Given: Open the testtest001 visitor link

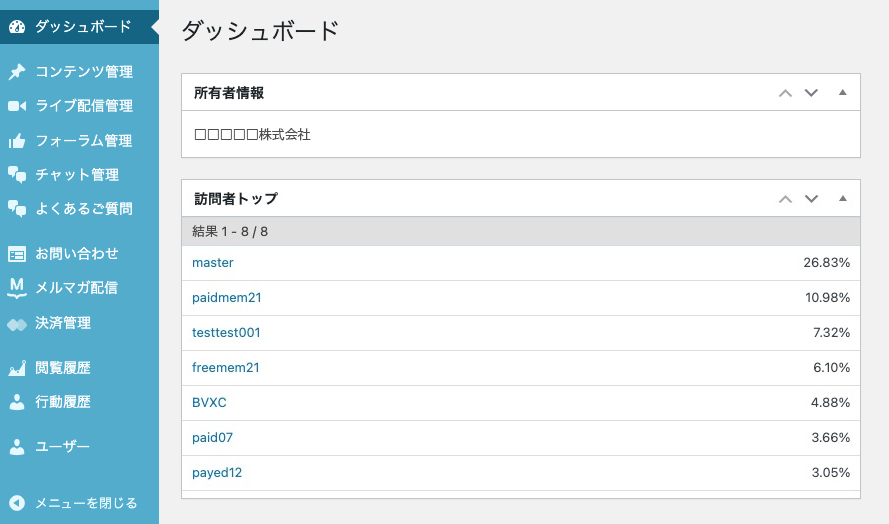Looking at the screenshot, I should pos(226,333).
